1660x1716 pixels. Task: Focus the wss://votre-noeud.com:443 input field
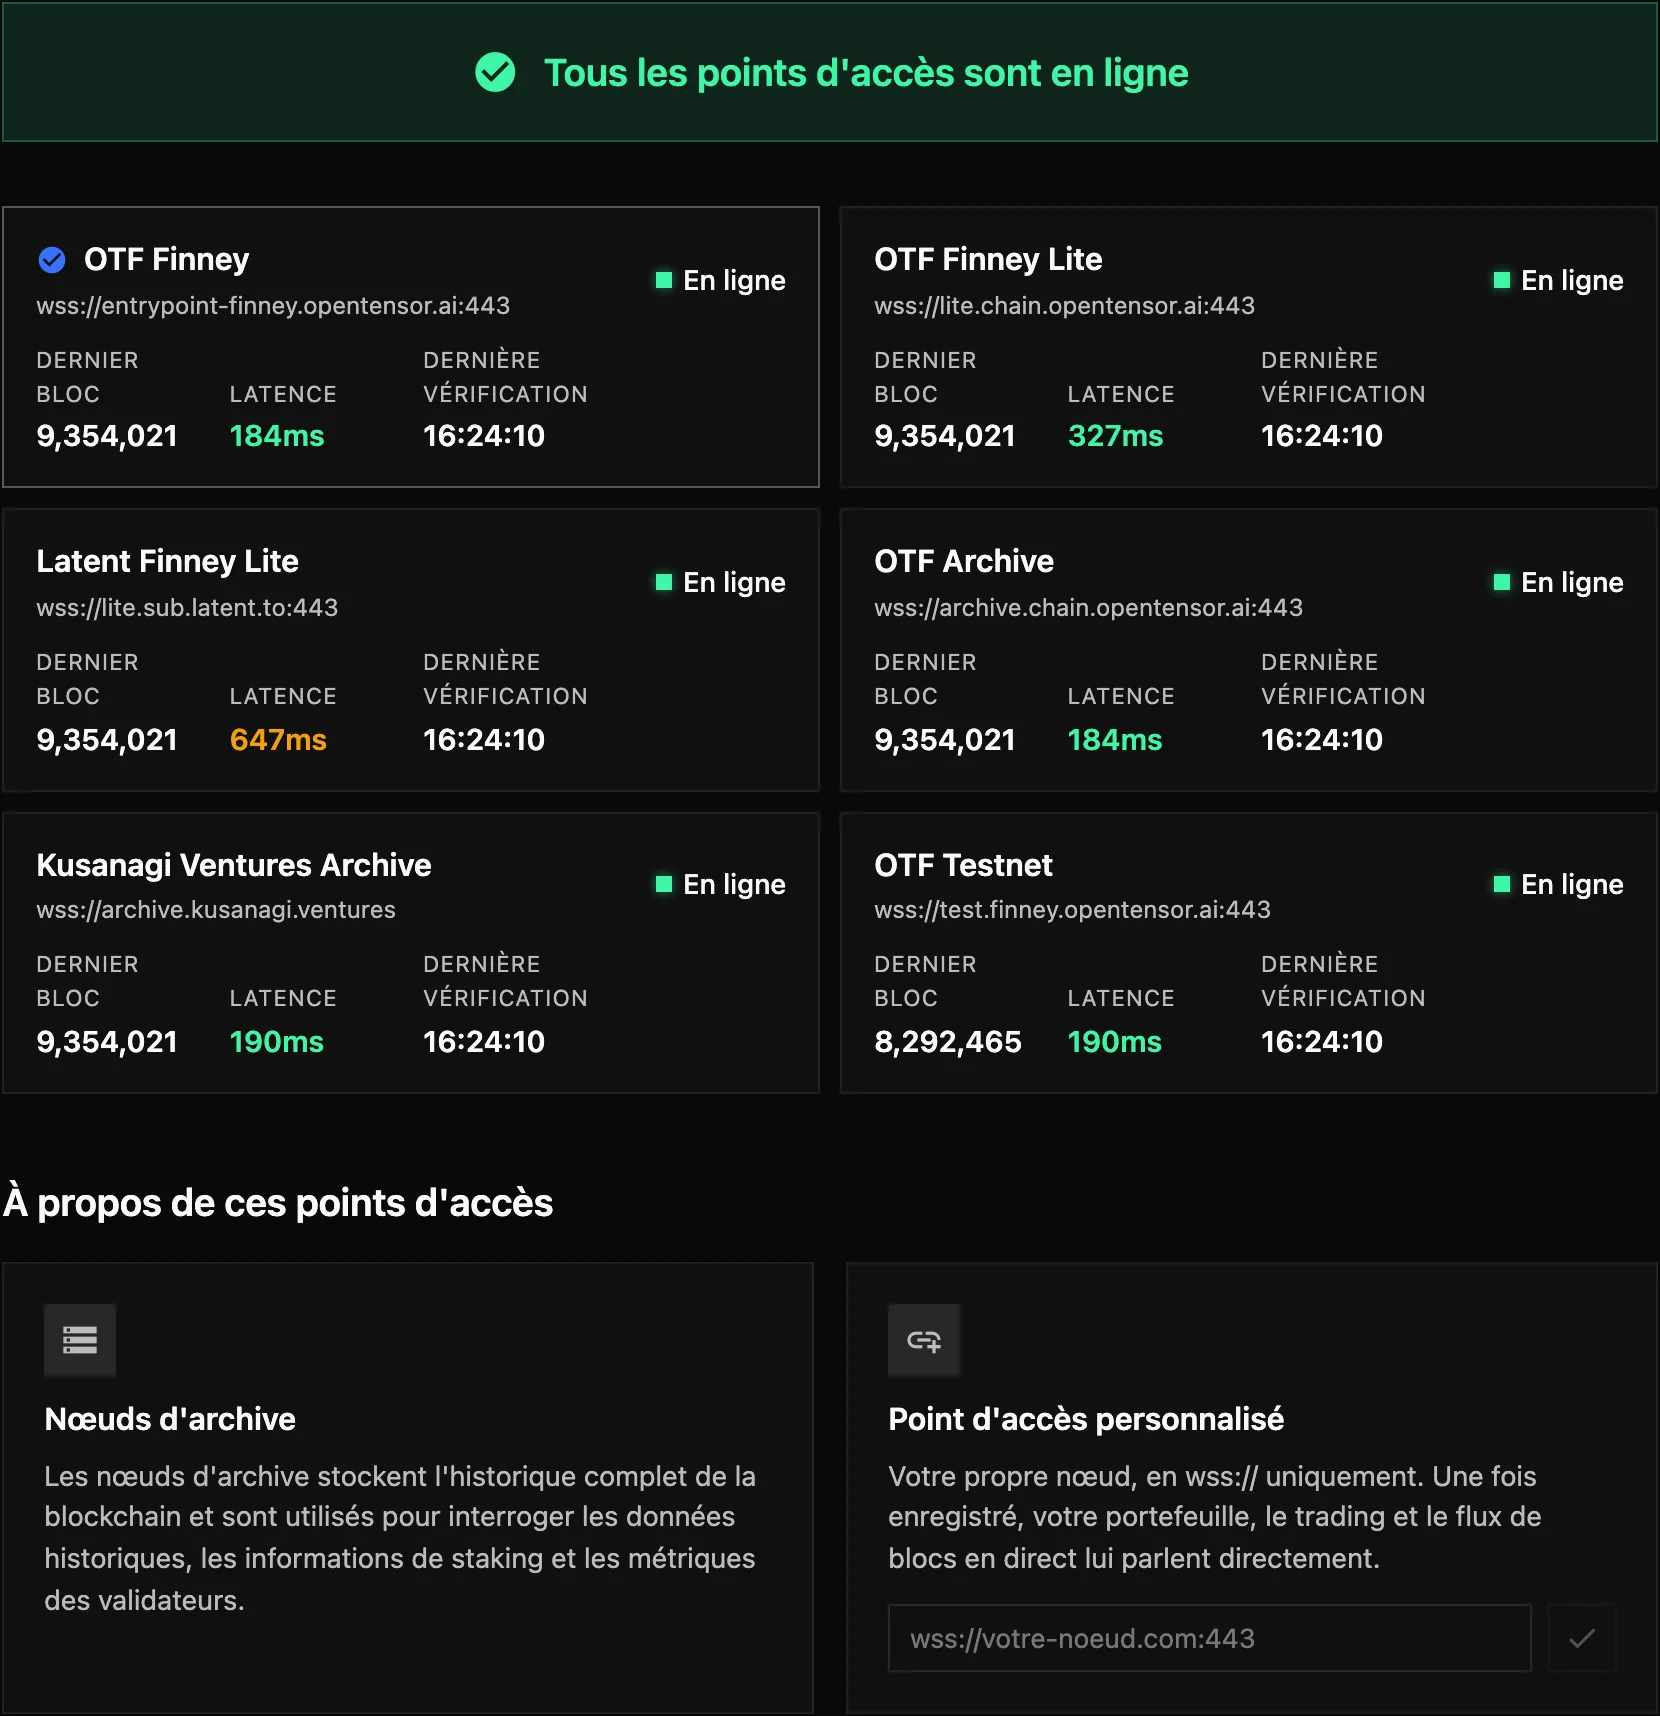coord(1210,1638)
